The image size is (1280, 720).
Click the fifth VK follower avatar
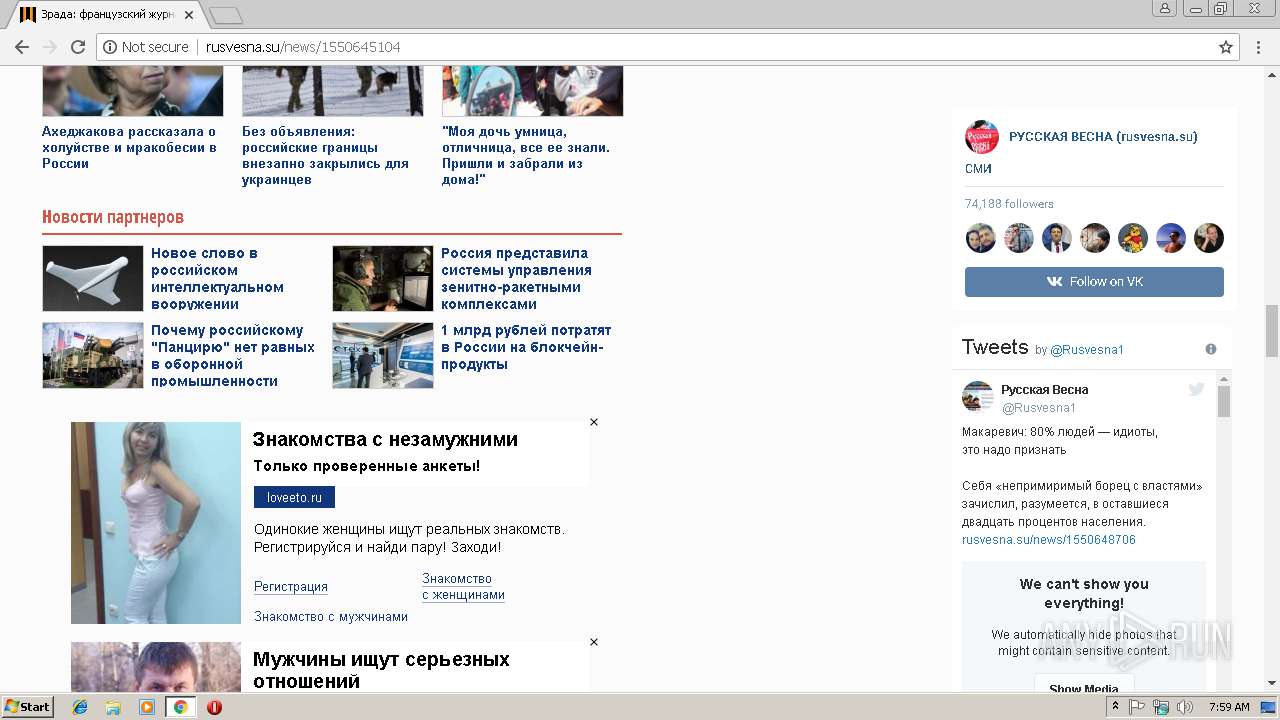pos(1133,238)
